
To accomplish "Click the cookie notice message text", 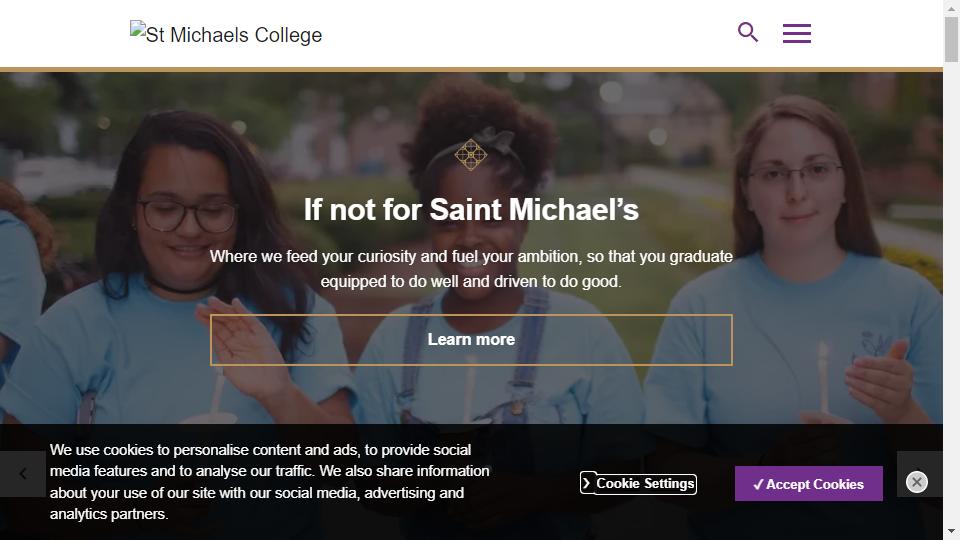I will [x=270, y=482].
